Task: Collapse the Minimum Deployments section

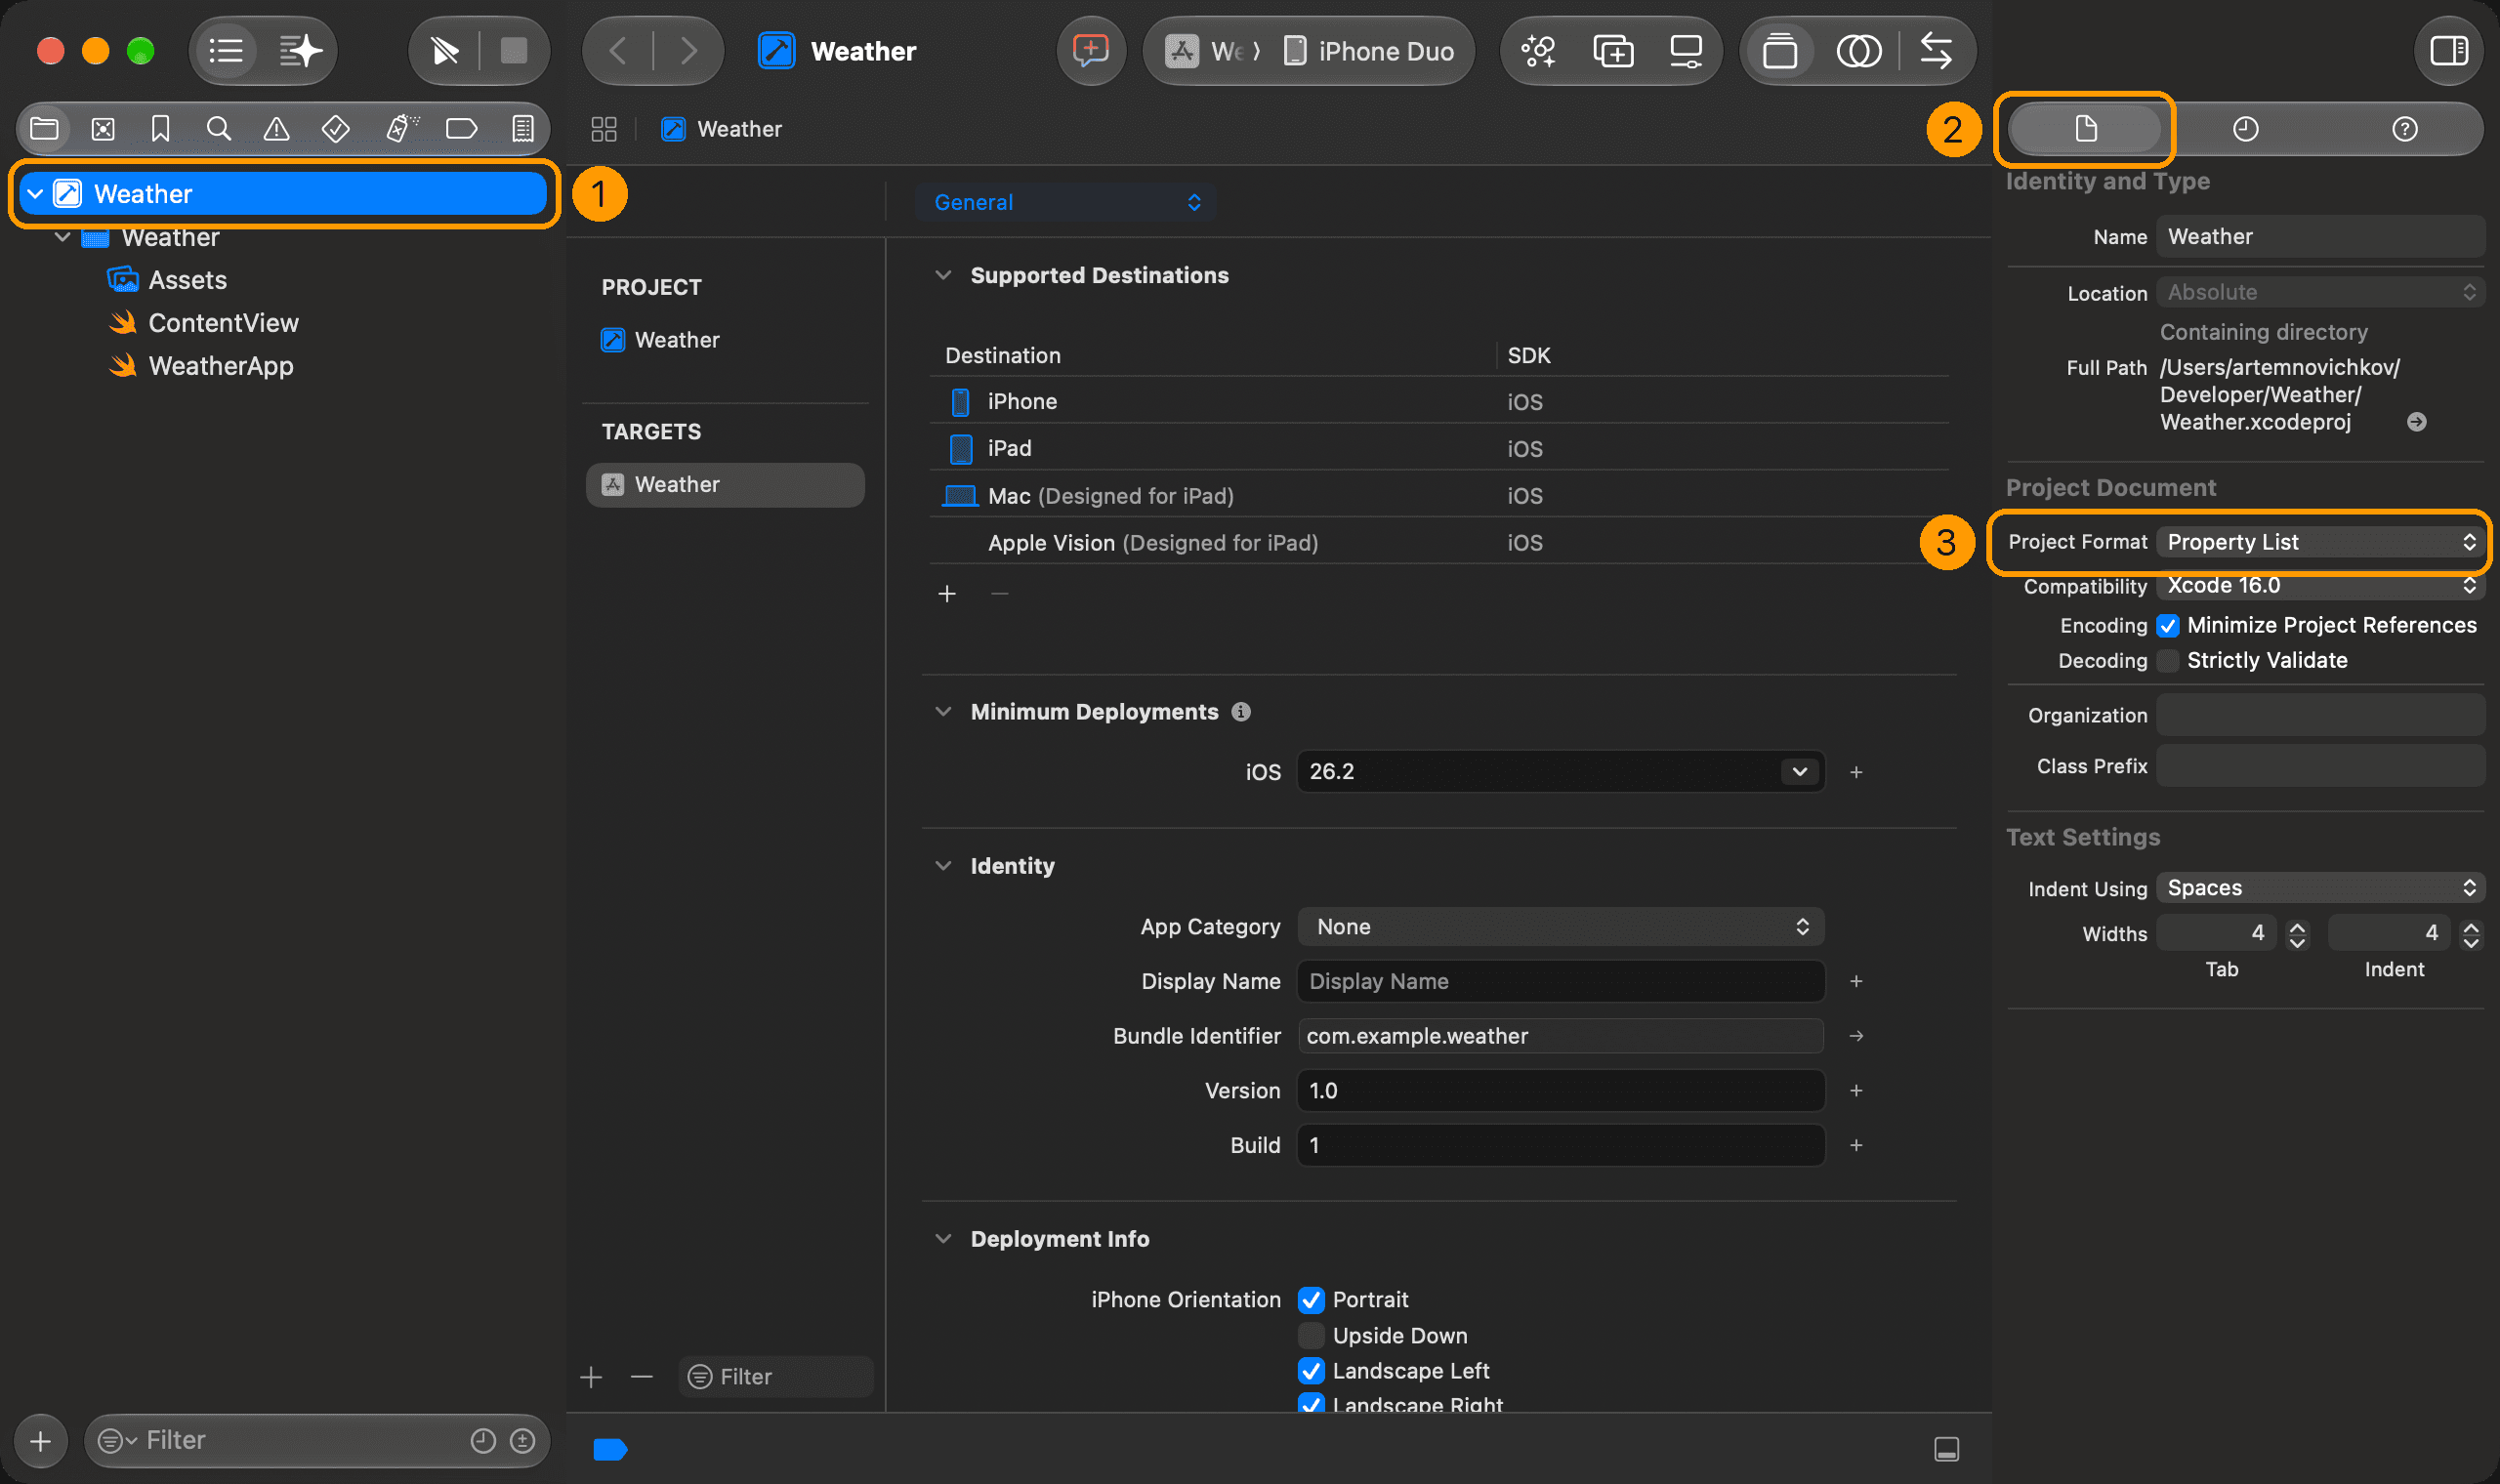Action: tap(943, 712)
